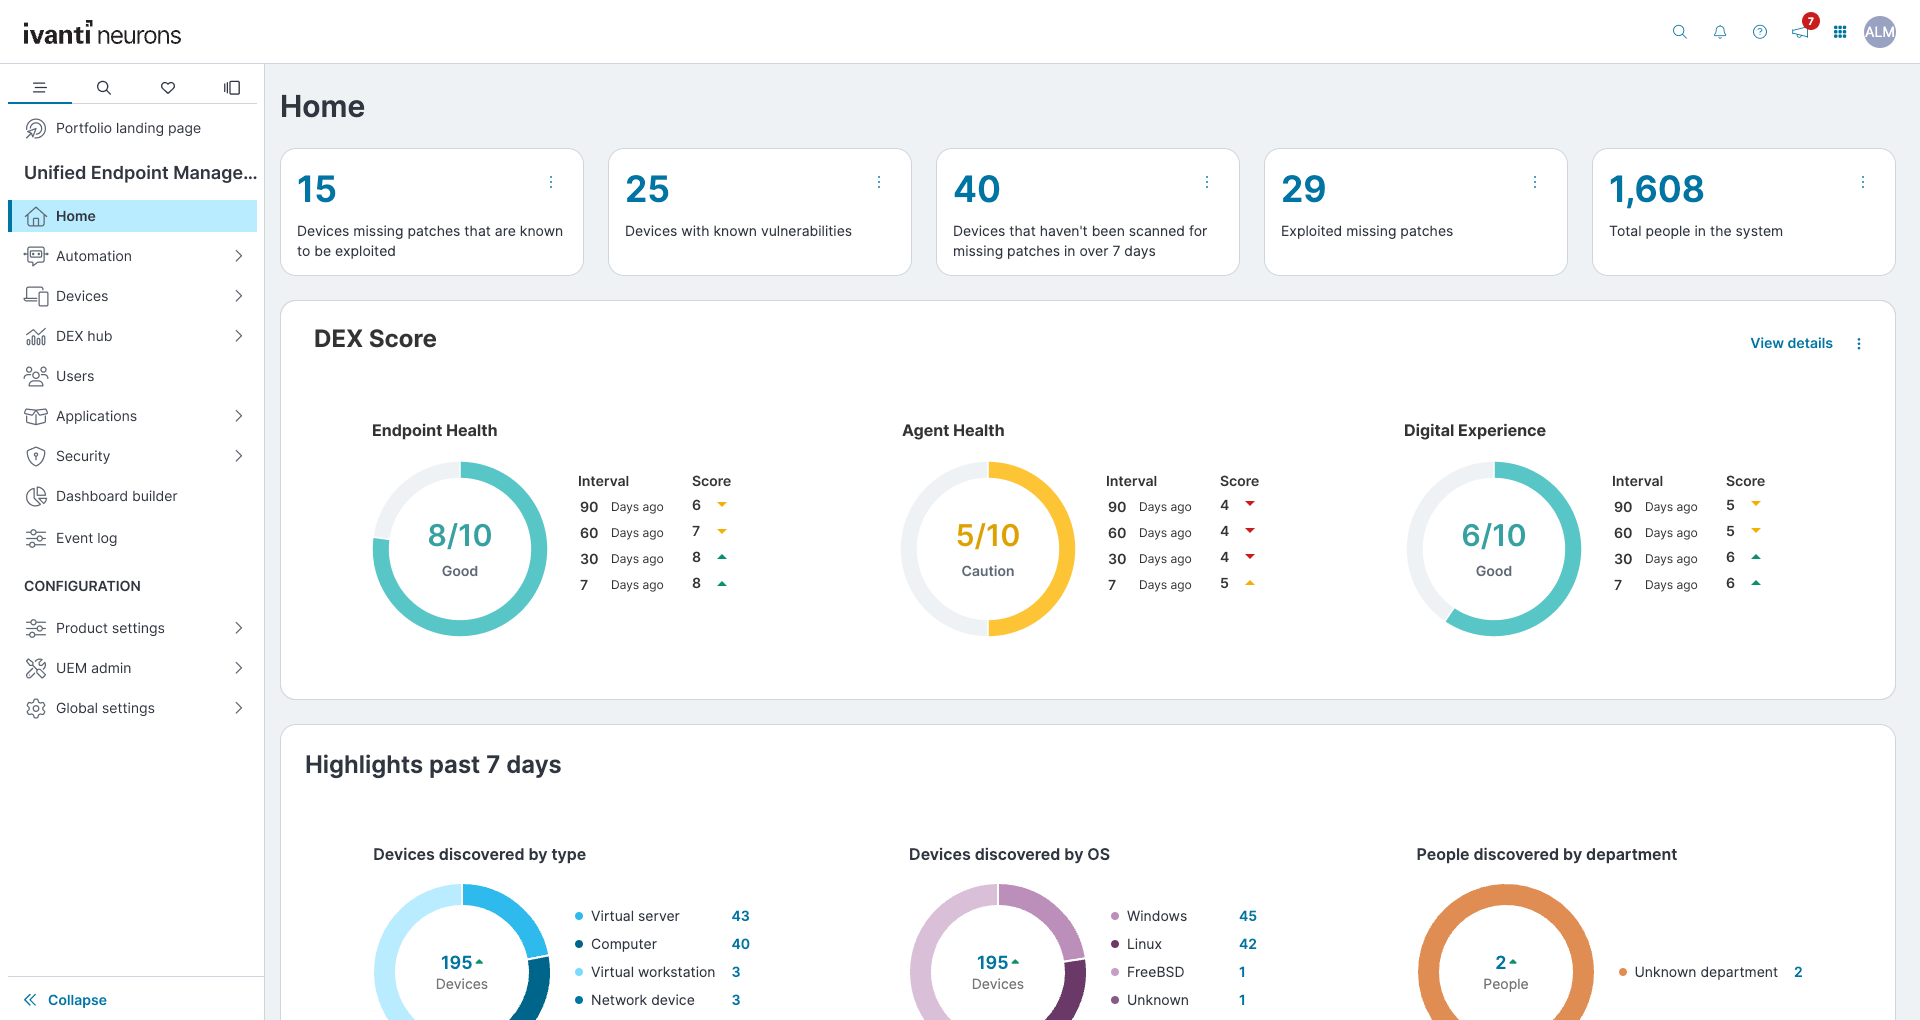1920x1020 pixels.
Task: Click the Windows legend dot
Action: (x=1115, y=916)
